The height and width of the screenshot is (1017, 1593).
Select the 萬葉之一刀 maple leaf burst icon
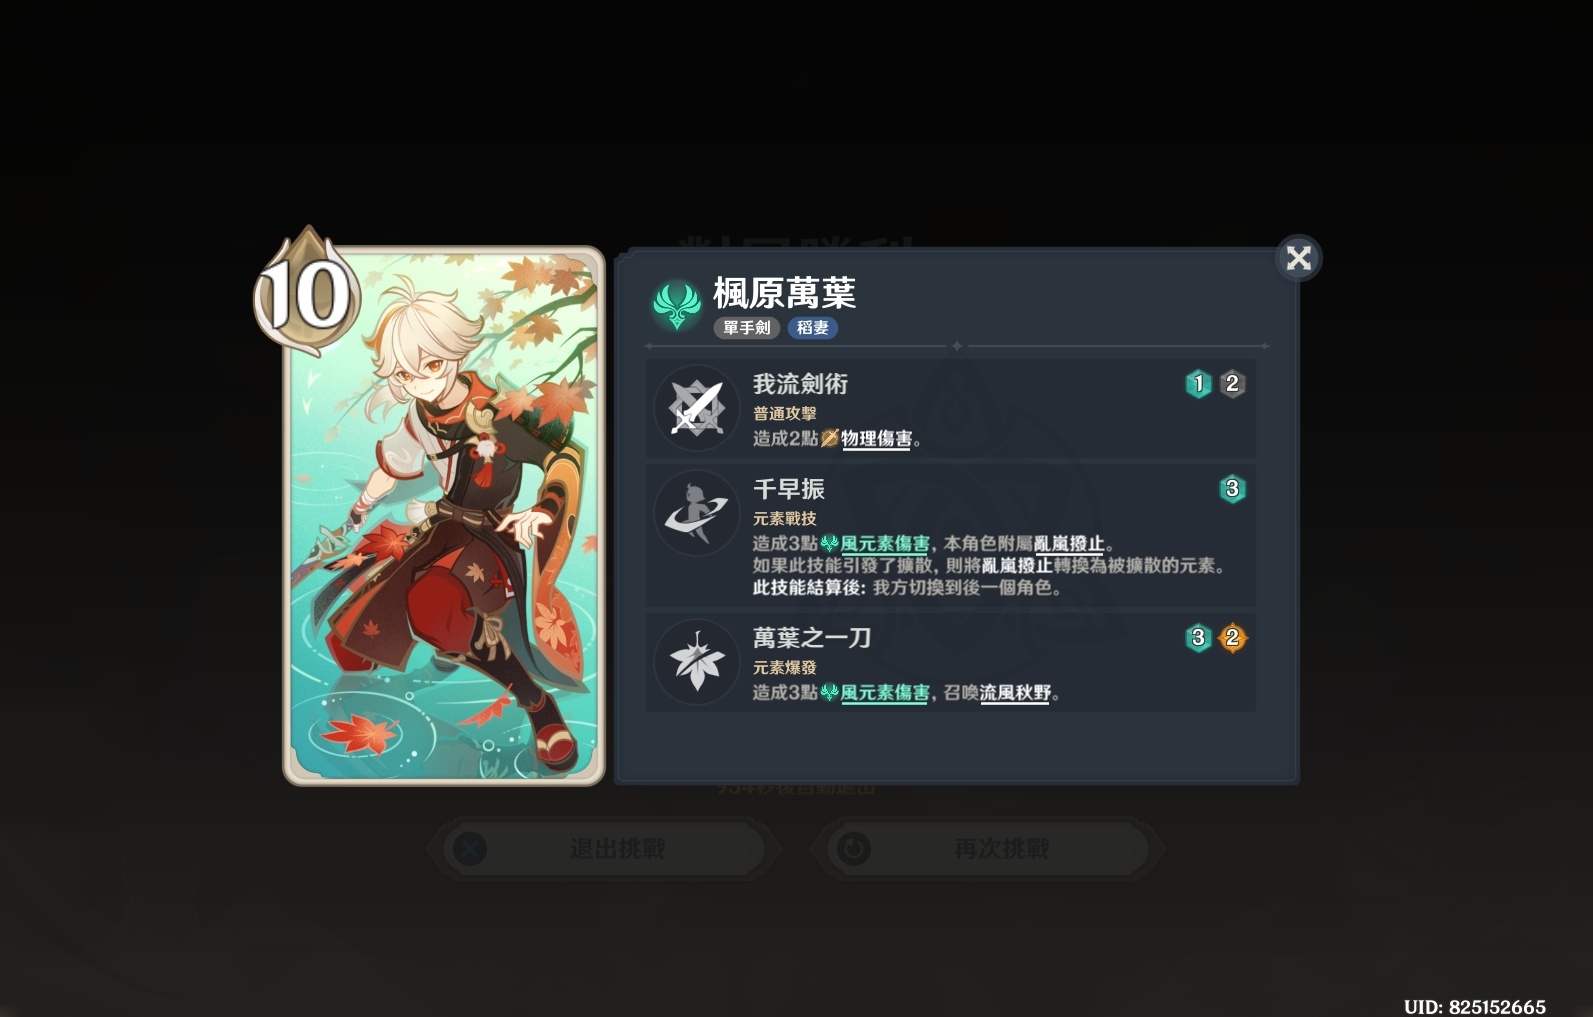click(697, 662)
